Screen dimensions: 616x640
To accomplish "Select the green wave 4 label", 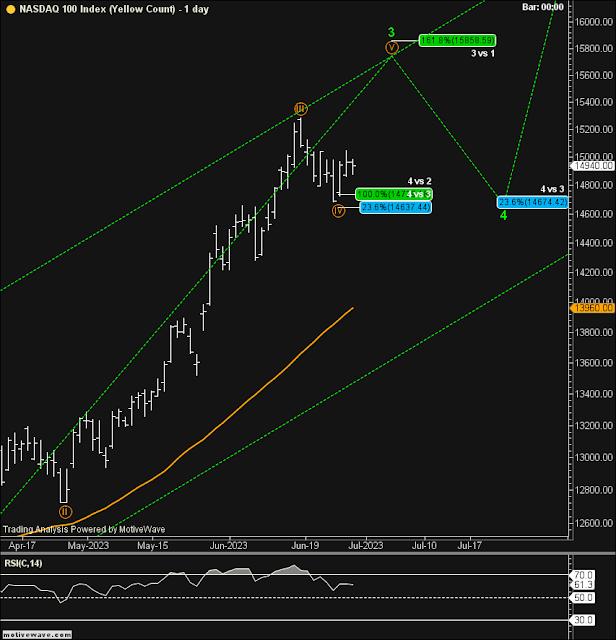I will (503, 215).
